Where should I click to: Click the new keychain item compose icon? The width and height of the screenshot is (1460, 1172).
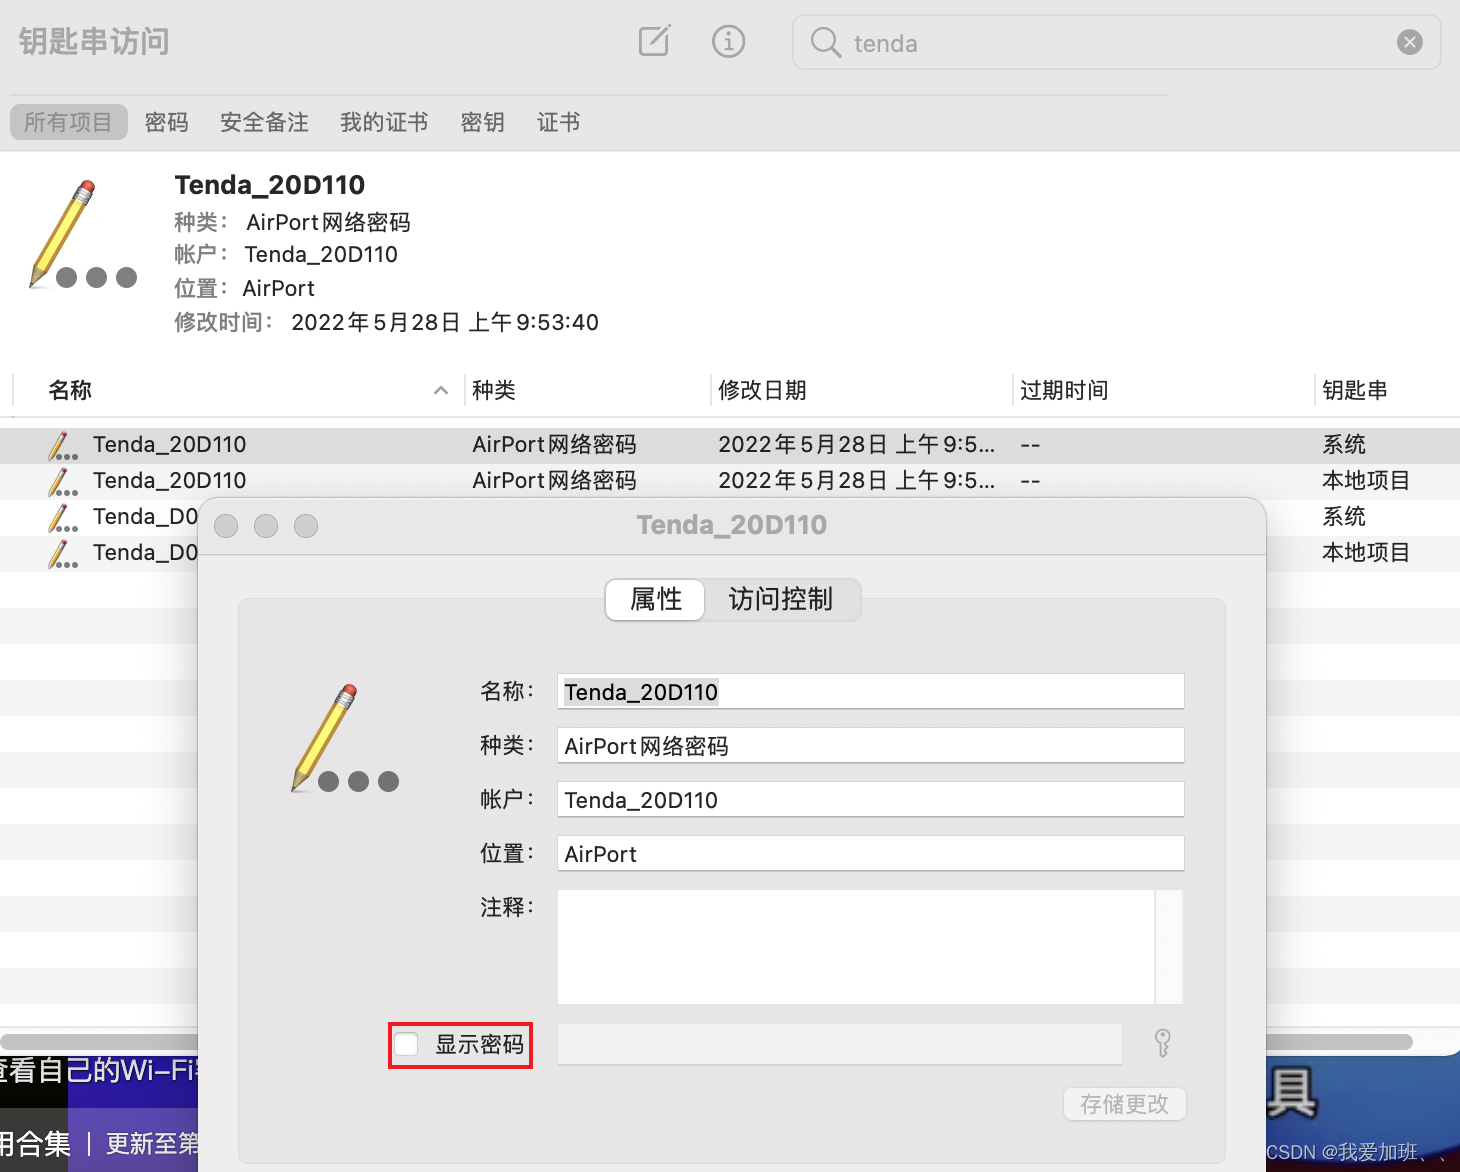click(654, 41)
